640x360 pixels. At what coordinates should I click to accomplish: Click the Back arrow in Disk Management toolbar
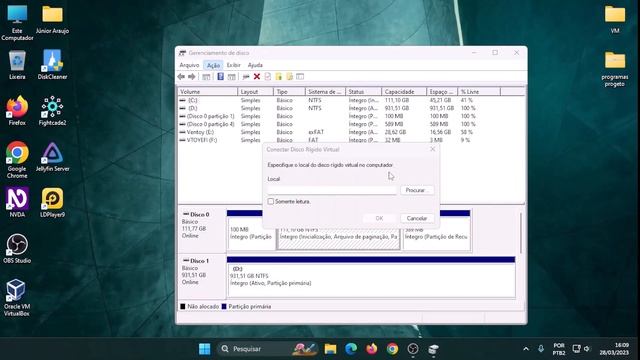click(x=181, y=77)
